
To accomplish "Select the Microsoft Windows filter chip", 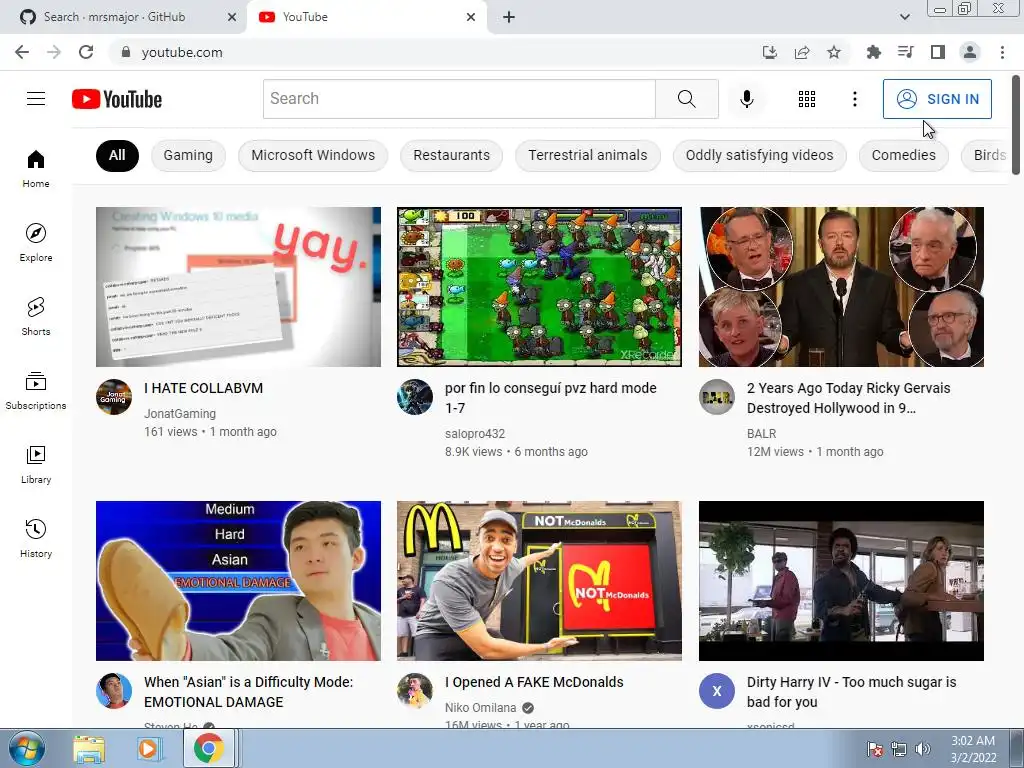I will (313, 155).
